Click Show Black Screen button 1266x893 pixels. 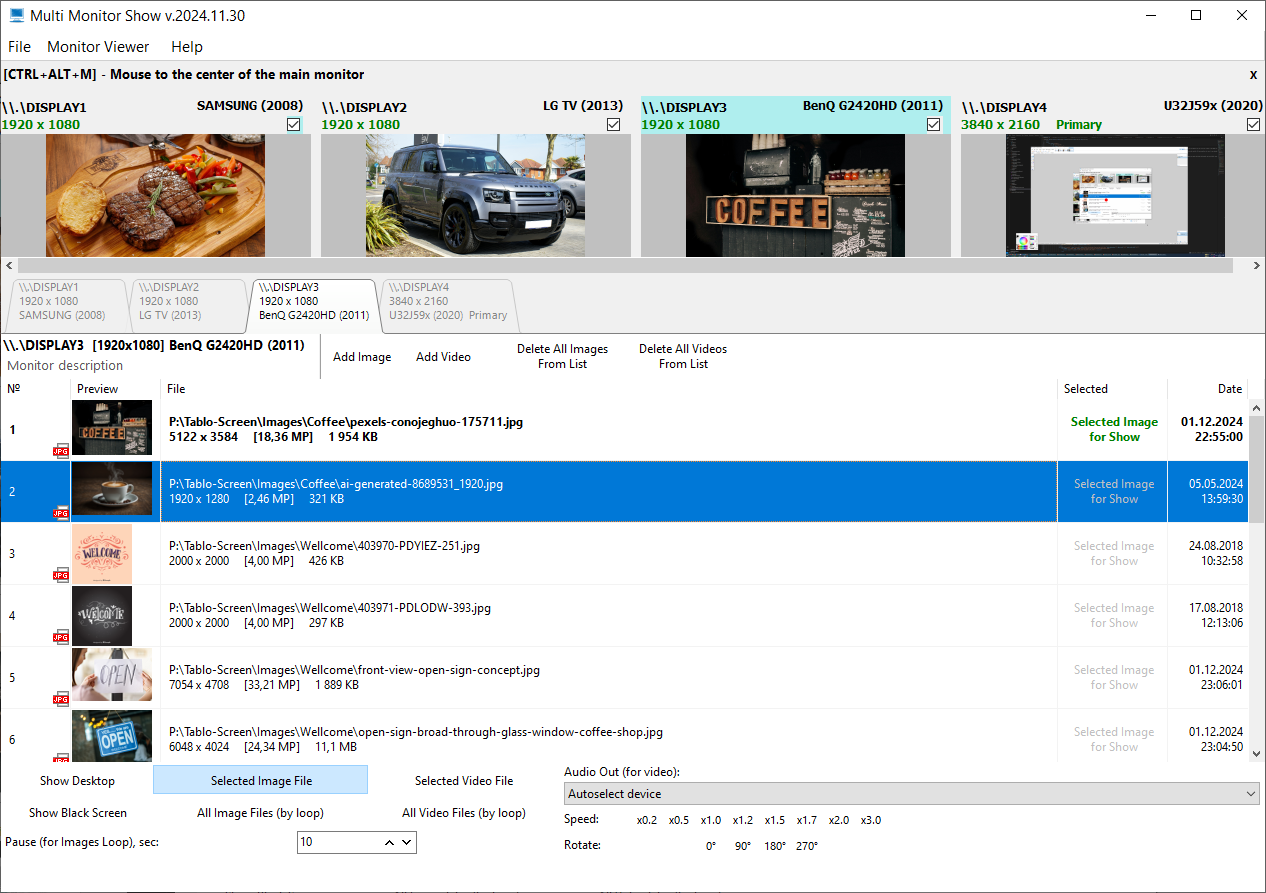(x=78, y=813)
